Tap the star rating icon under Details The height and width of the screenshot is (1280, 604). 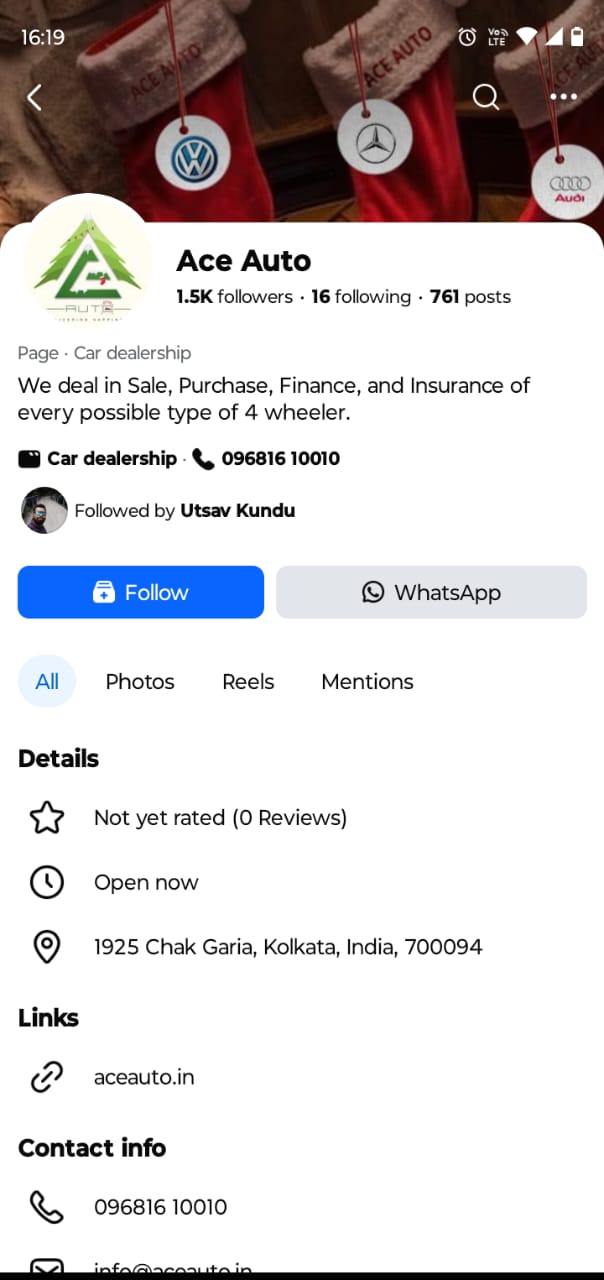pos(47,817)
